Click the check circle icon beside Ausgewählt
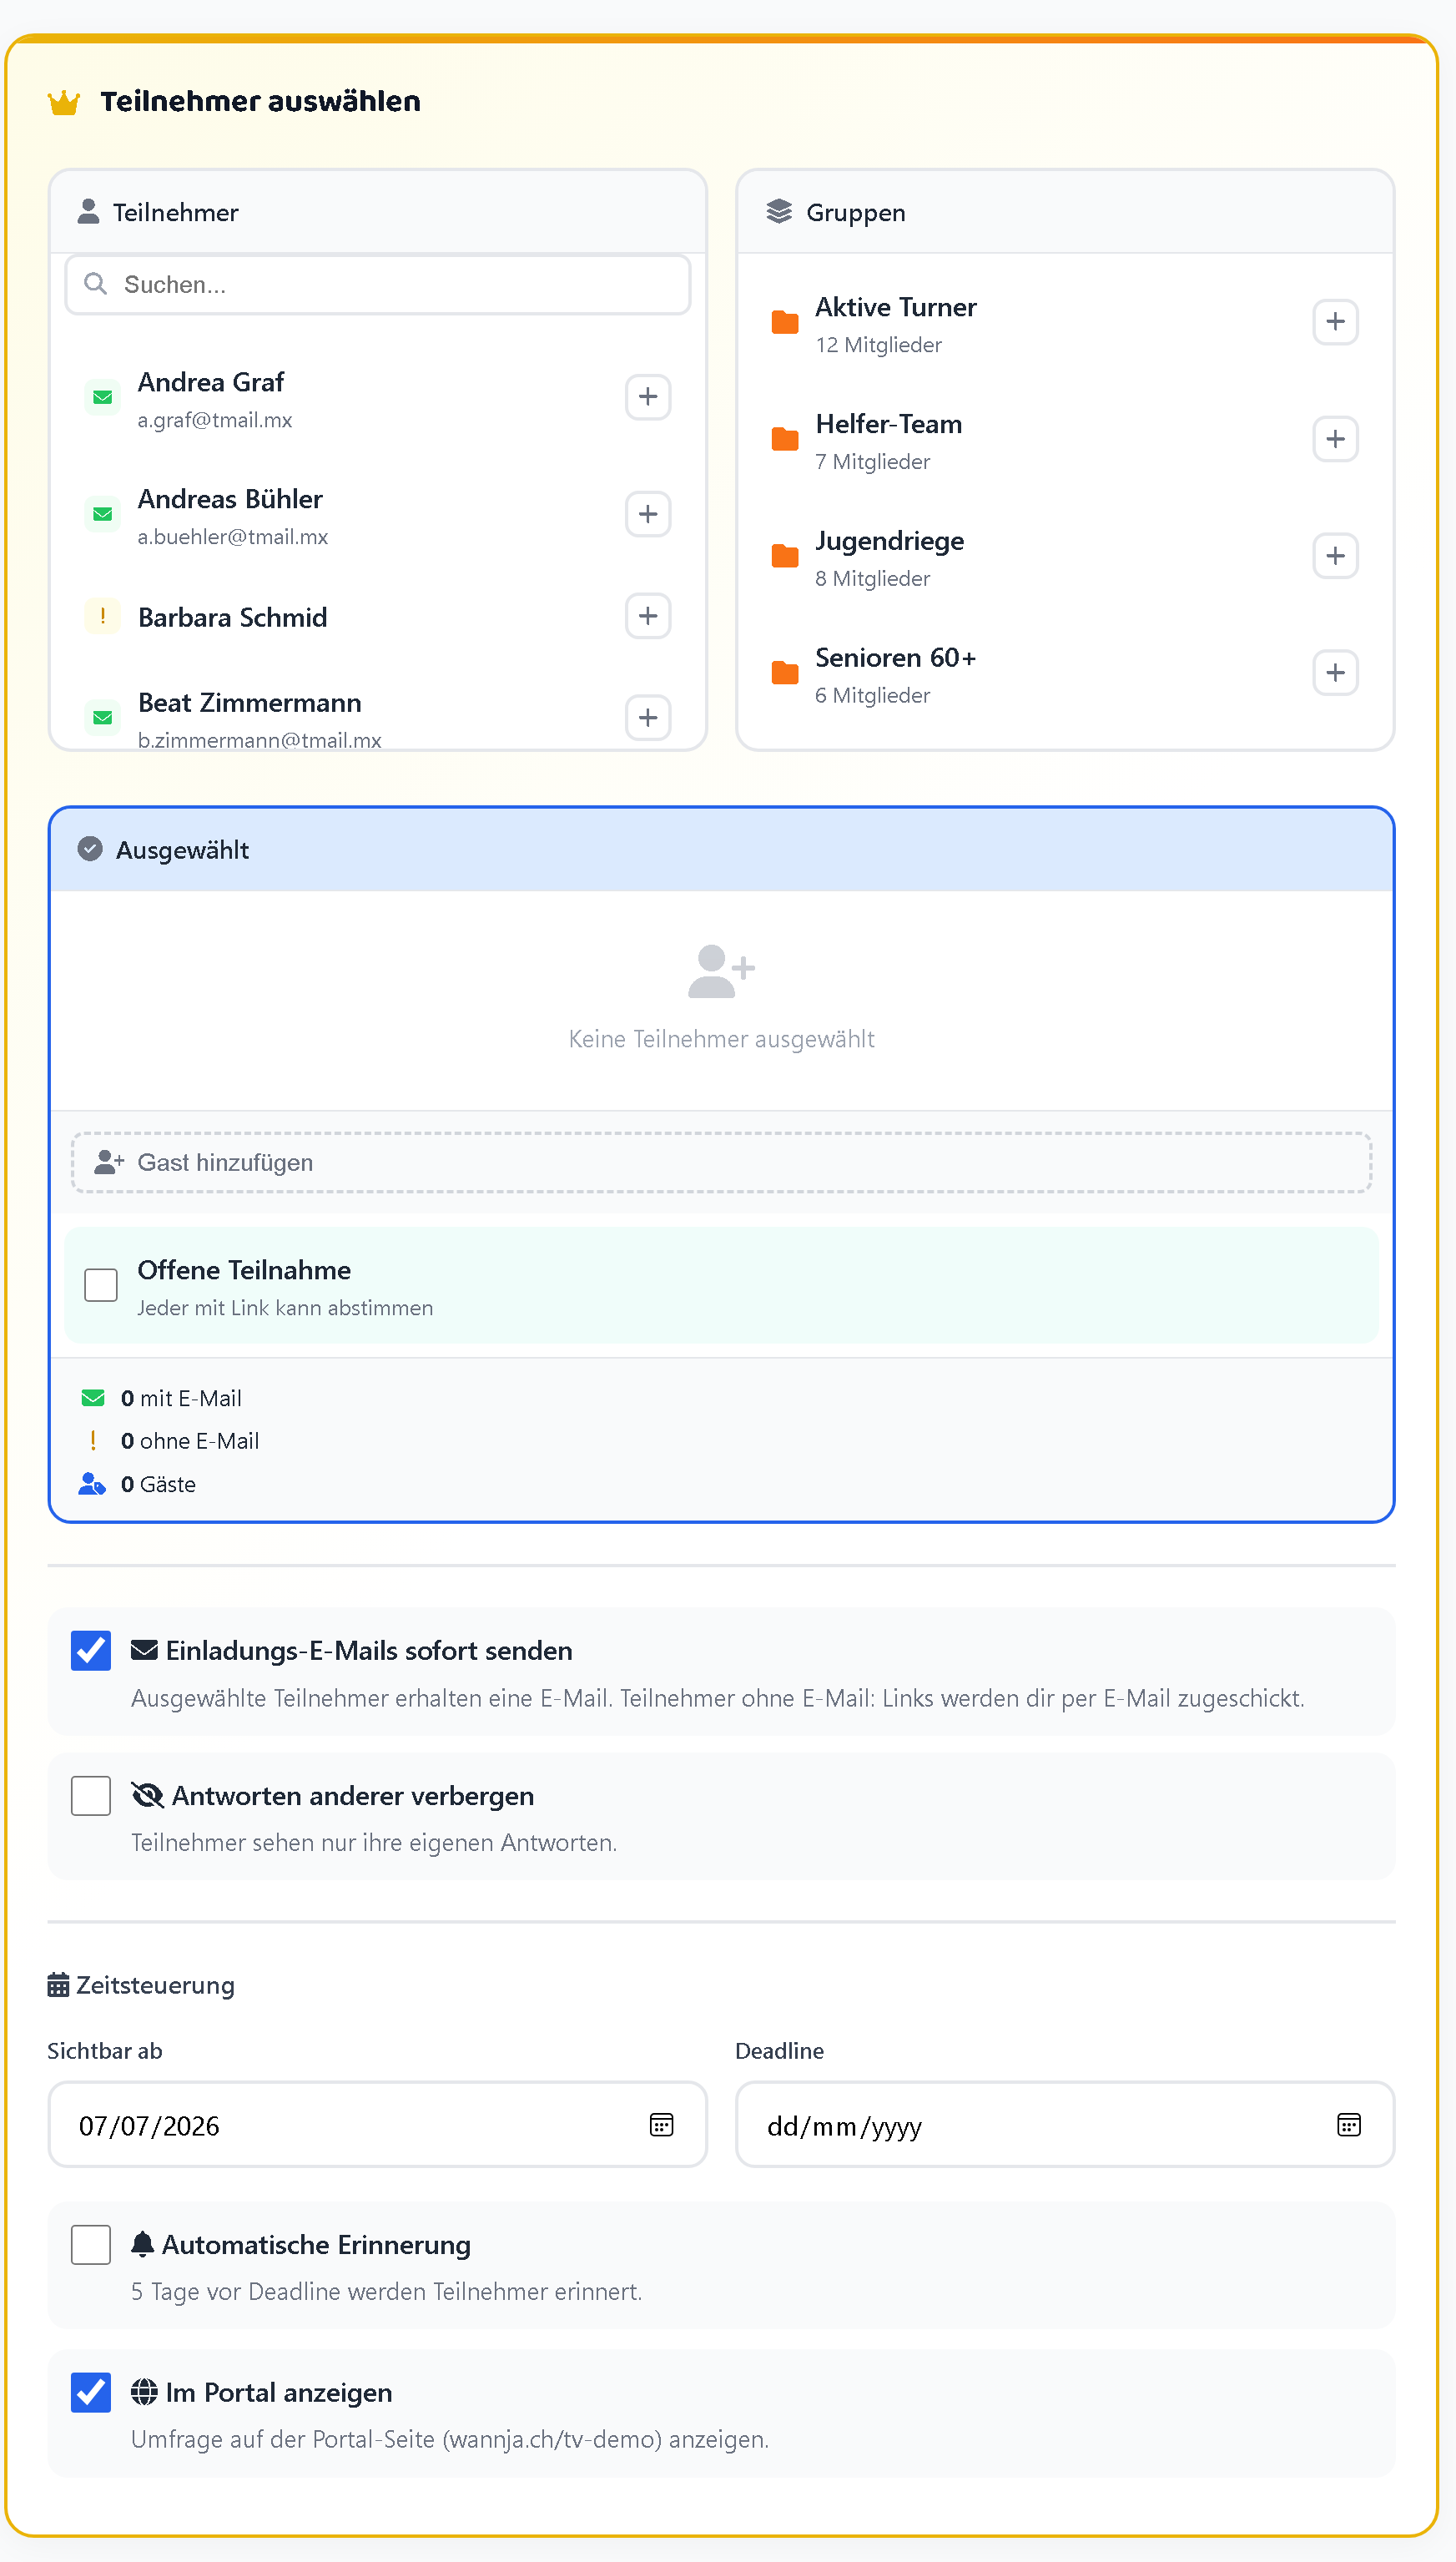 pyautogui.click(x=90, y=849)
